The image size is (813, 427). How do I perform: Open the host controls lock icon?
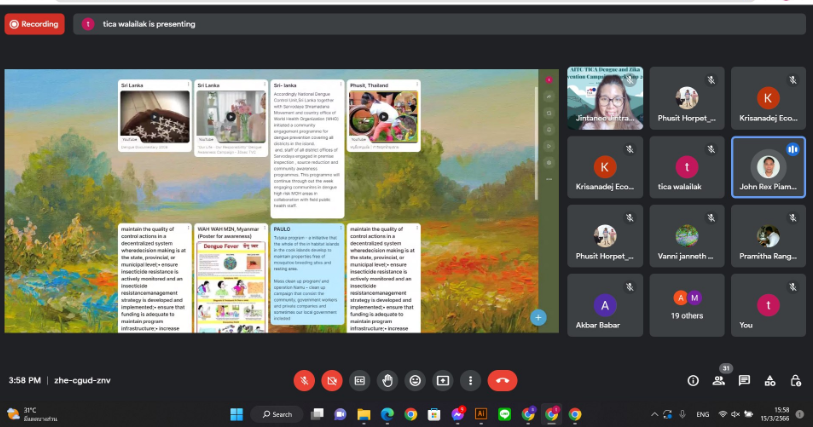[x=796, y=380]
